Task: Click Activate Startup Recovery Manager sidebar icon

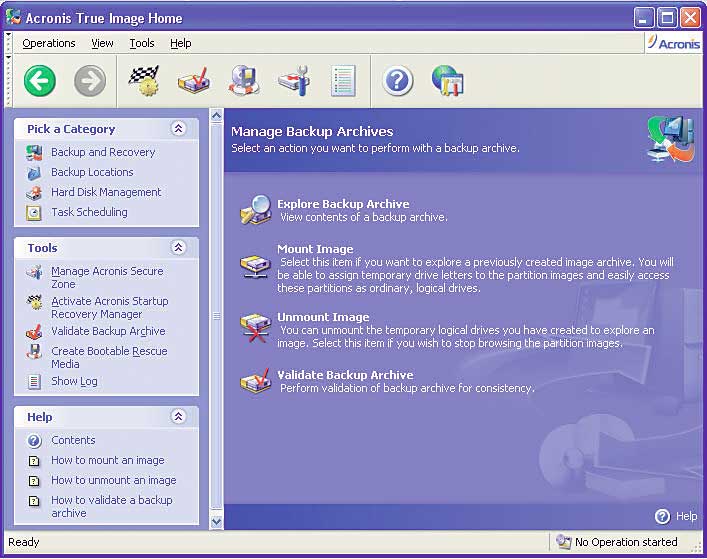Action: tap(34, 302)
